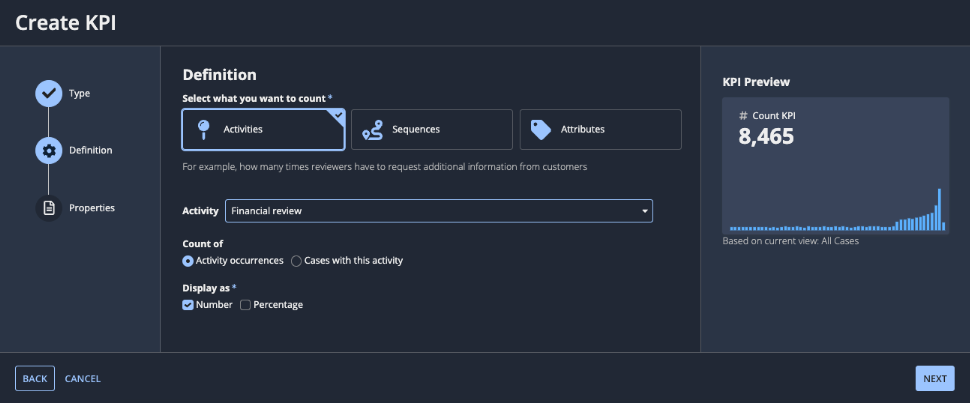Image resolution: width=970 pixels, height=403 pixels.
Task: Enable the Percentage display checkbox
Action: (x=246, y=305)
